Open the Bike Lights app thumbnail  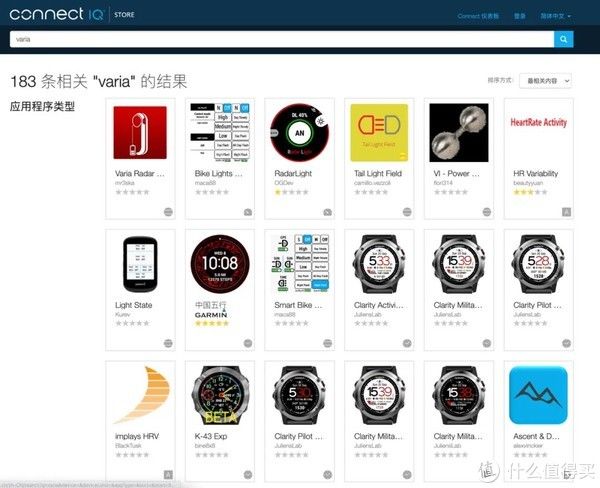tap(220, 132)
